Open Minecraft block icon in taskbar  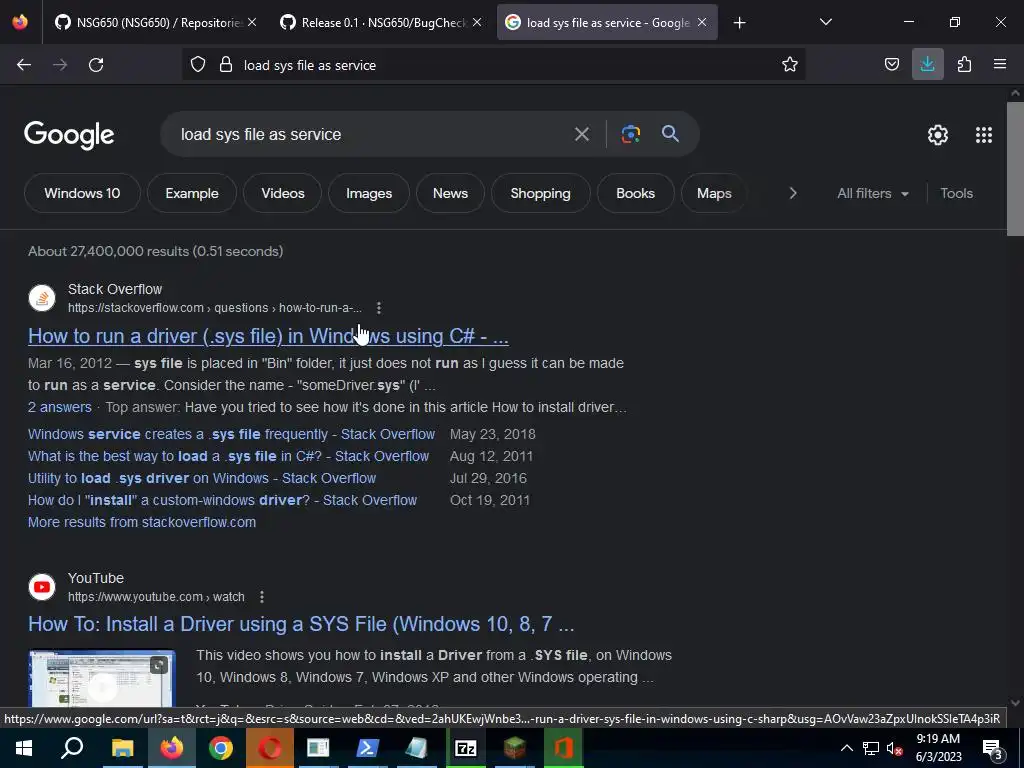coord(514,748)
